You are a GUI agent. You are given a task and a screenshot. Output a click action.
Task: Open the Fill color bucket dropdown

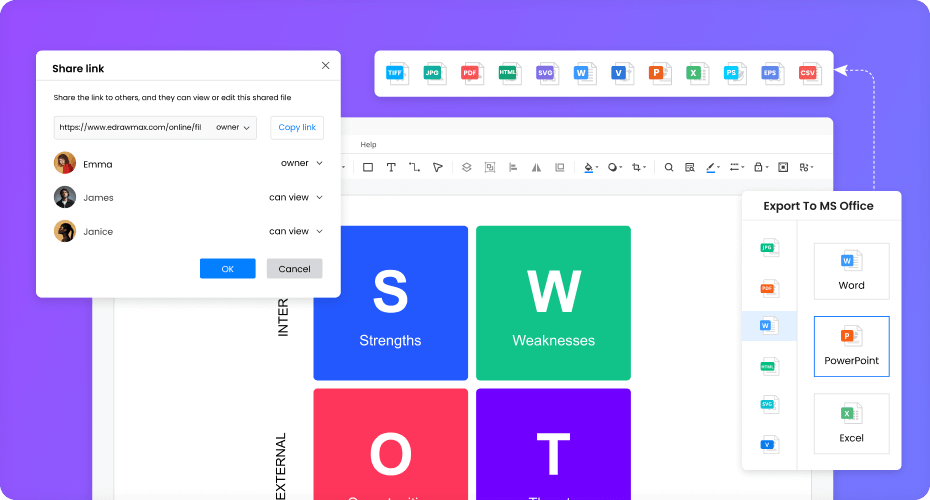coord(591,167)
